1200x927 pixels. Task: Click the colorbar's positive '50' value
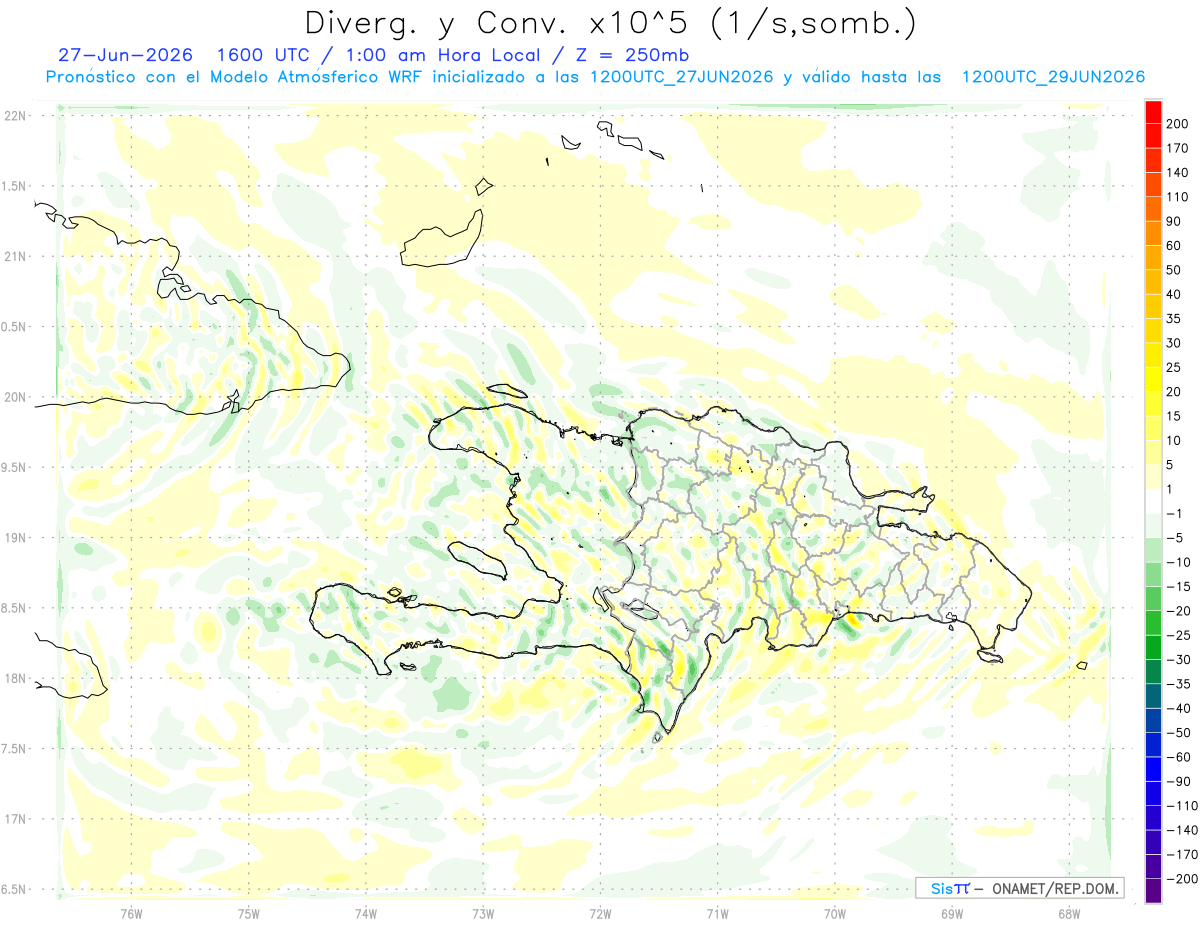click(1174, 270)
